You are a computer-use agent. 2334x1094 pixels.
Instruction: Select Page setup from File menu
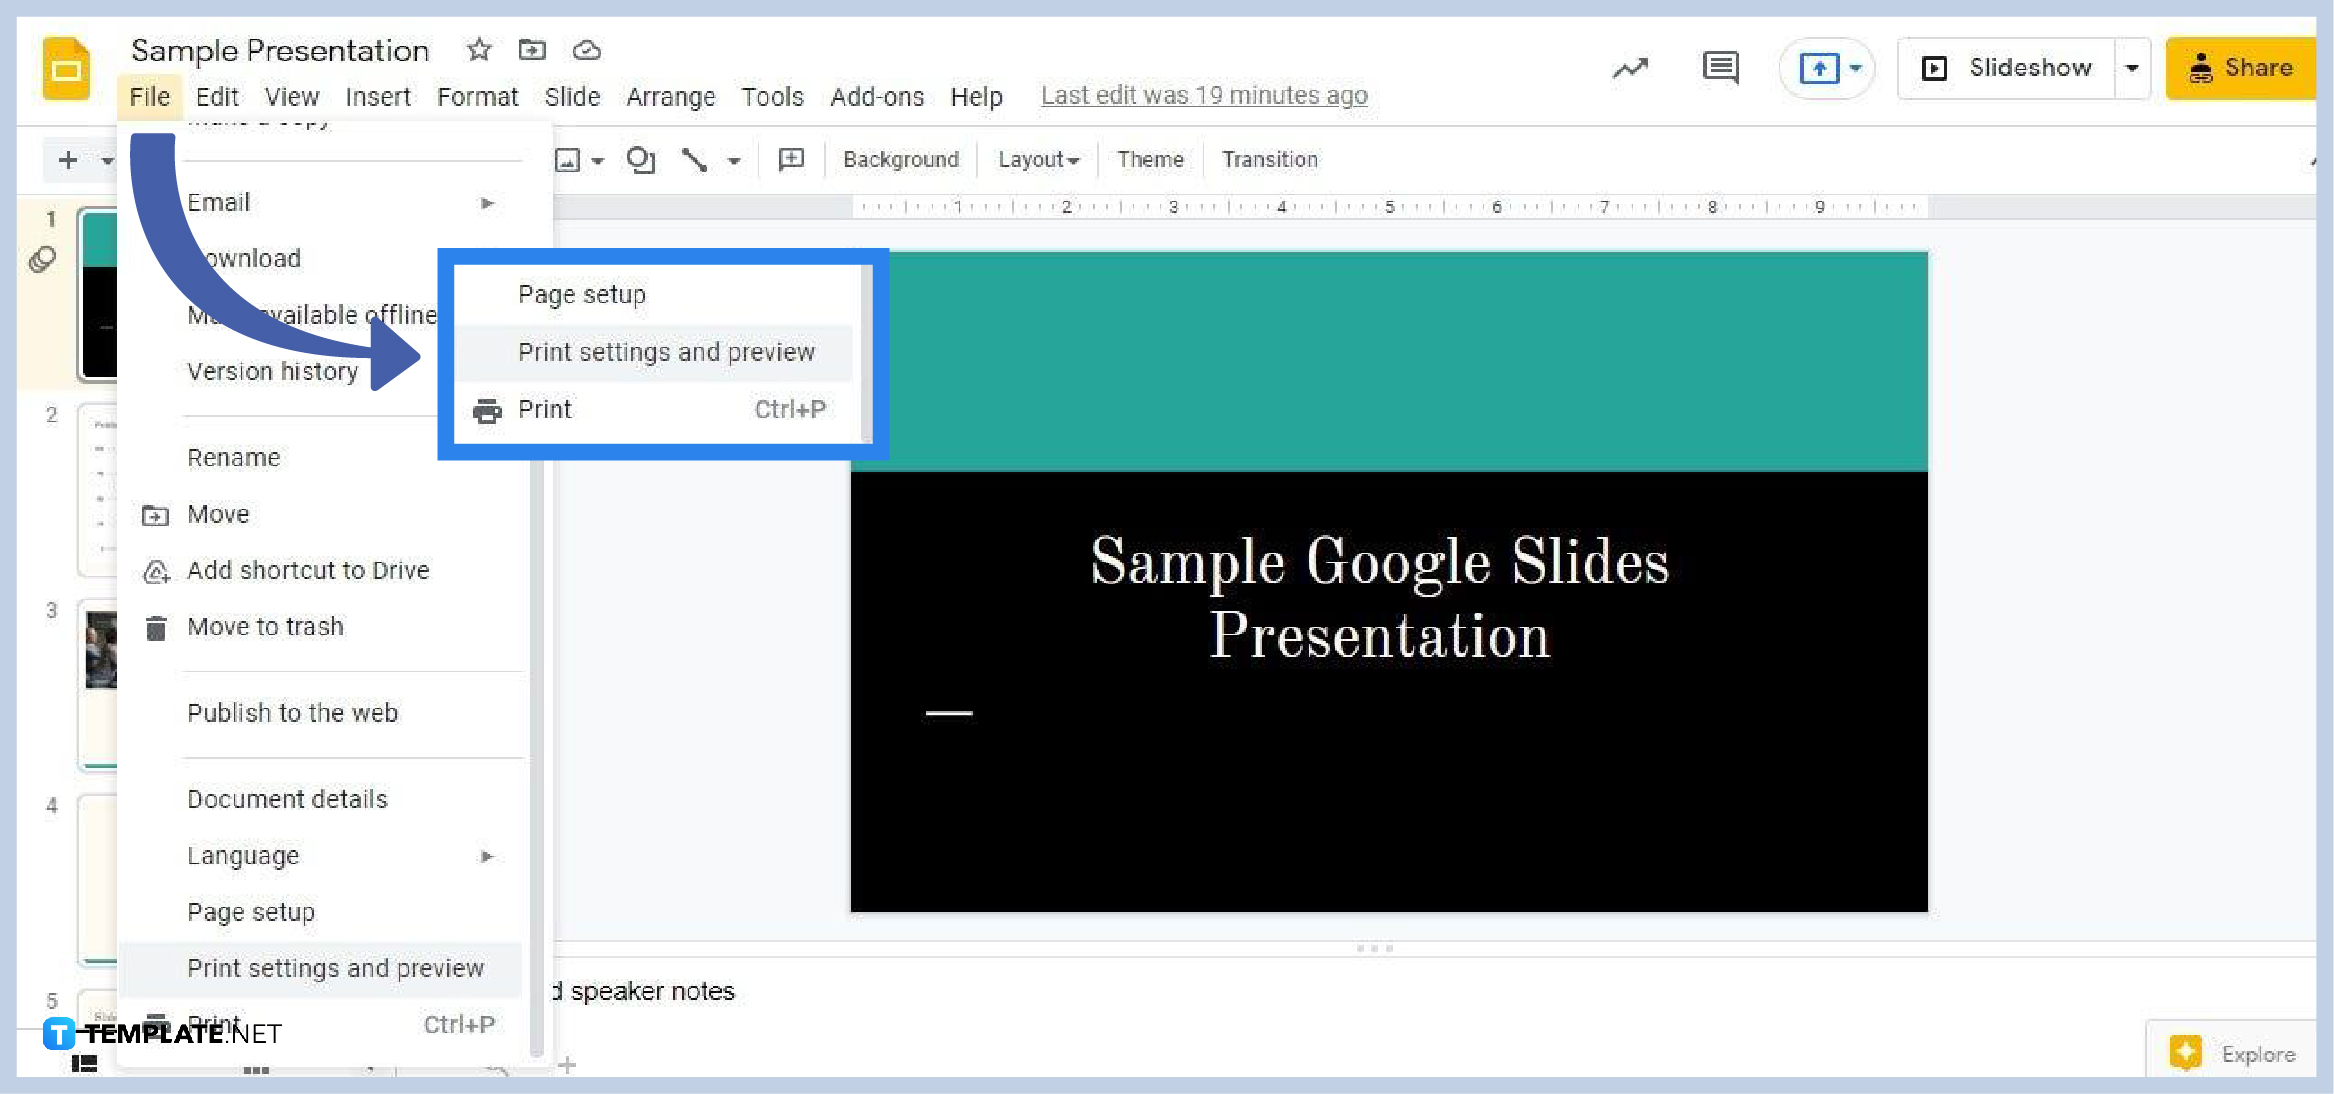[253, 911]
